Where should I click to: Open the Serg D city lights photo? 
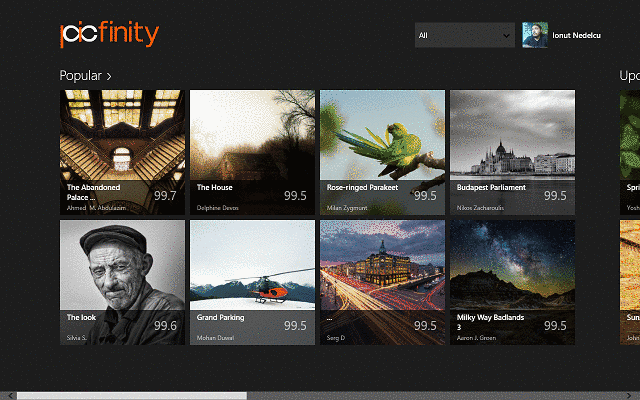(382, 282)
